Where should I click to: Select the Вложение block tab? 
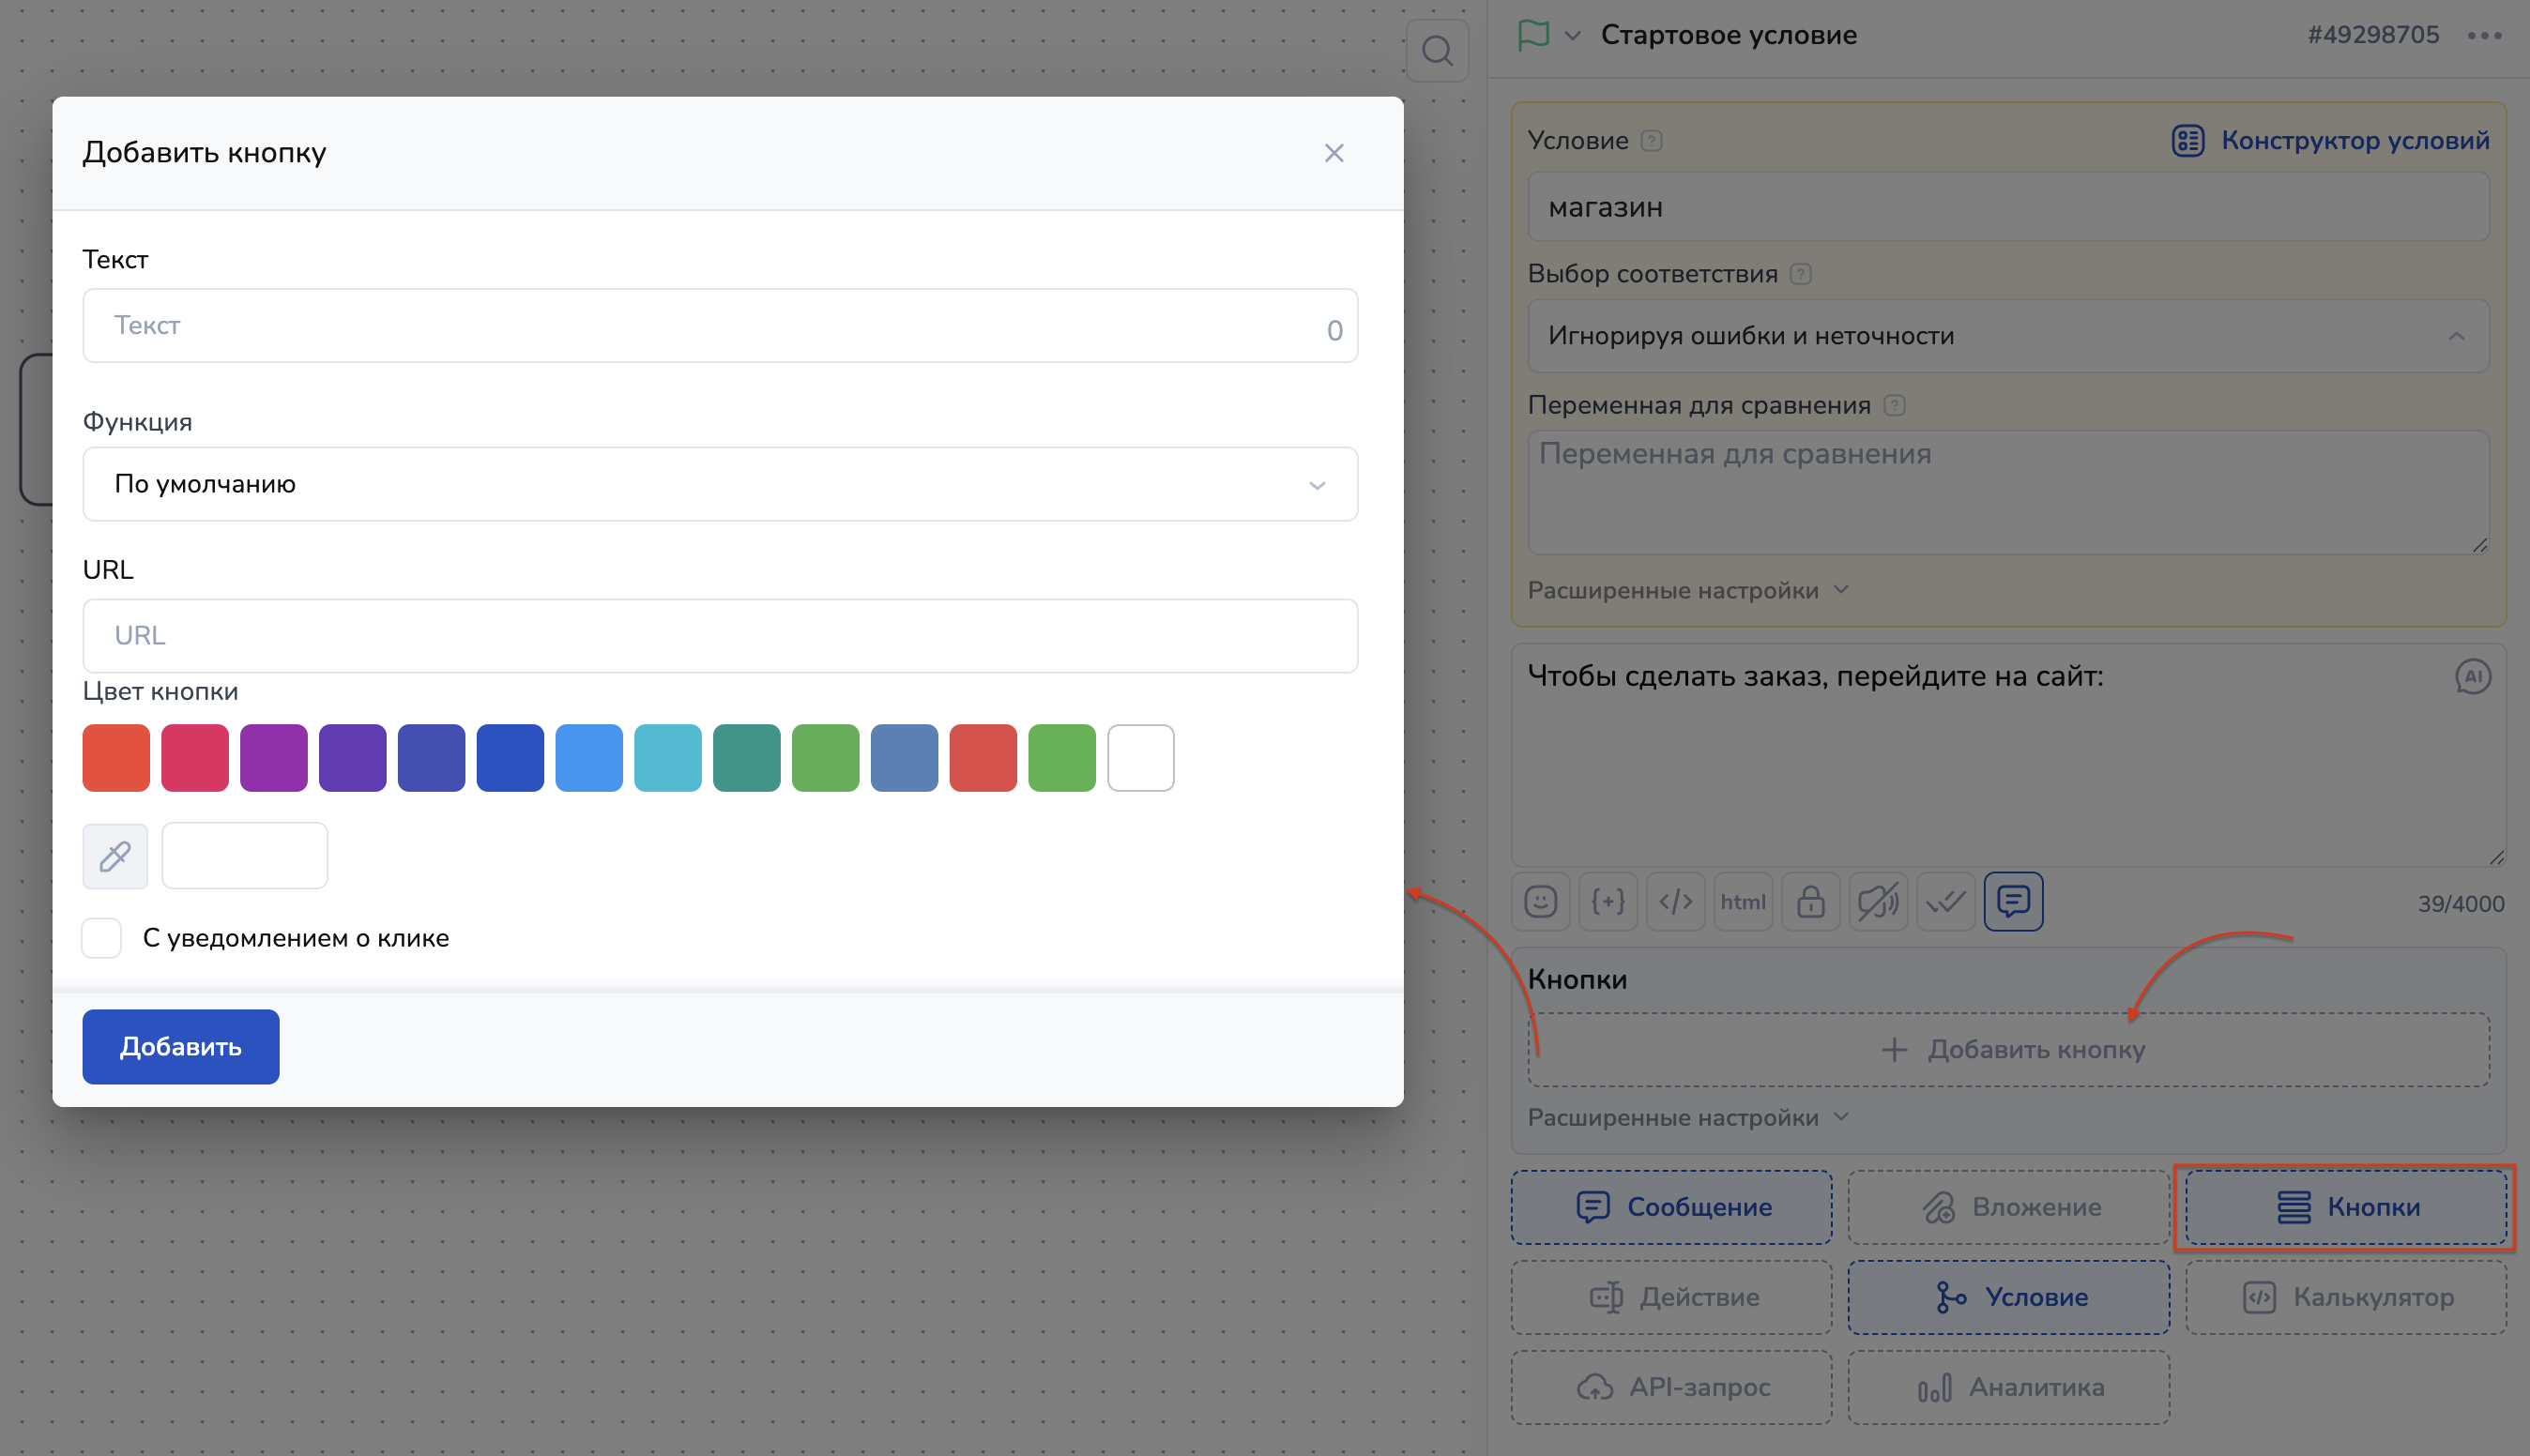[2008, 1207]
